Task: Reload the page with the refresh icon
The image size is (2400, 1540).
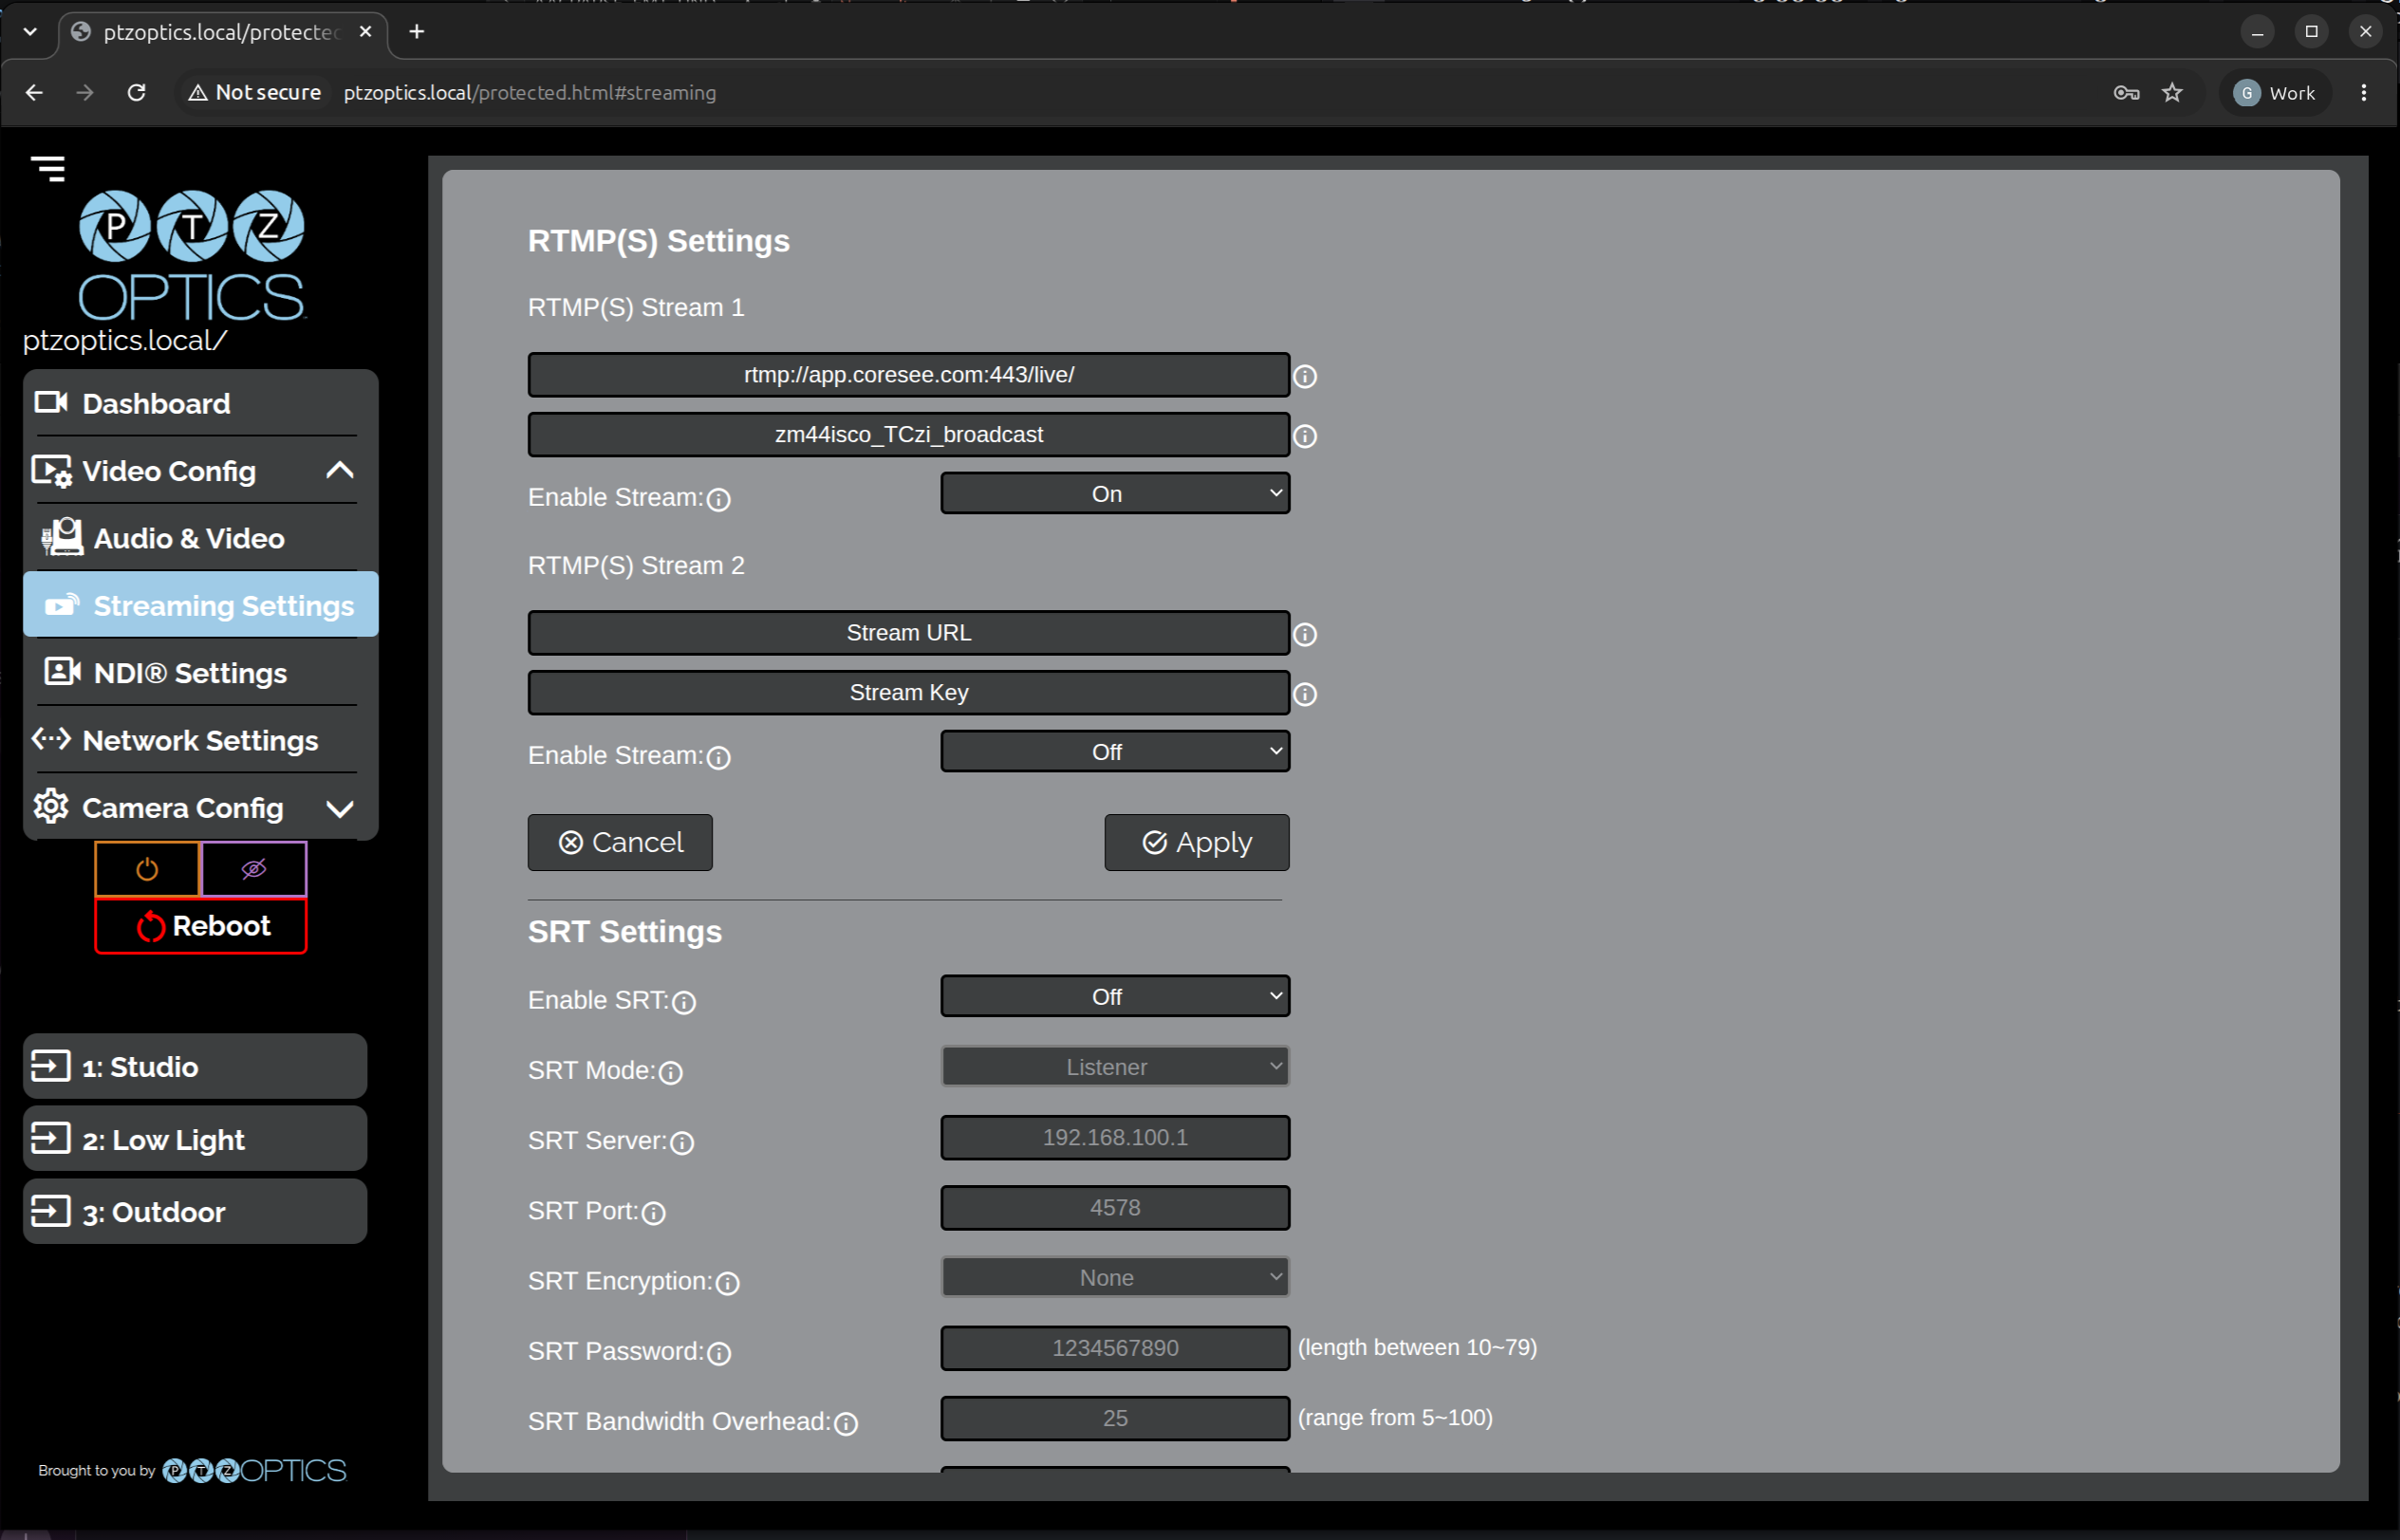Action: (x=137, y=92)
